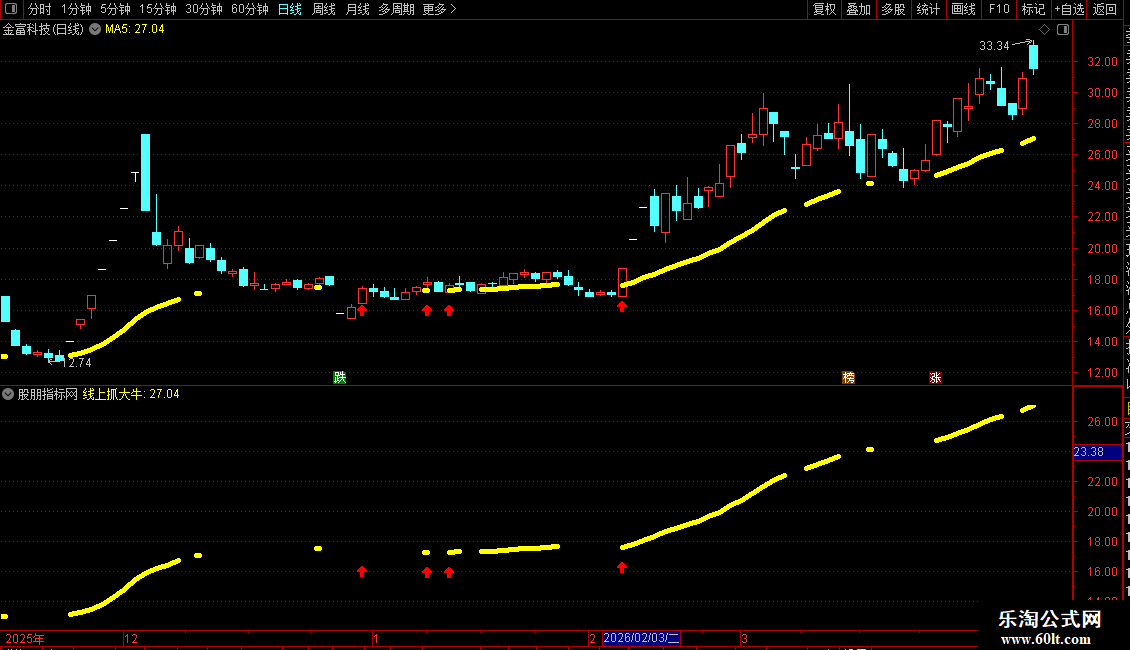1130x650 pixels.
Task: Select the 日线 daily chart tab
Action: pos(290,9)
